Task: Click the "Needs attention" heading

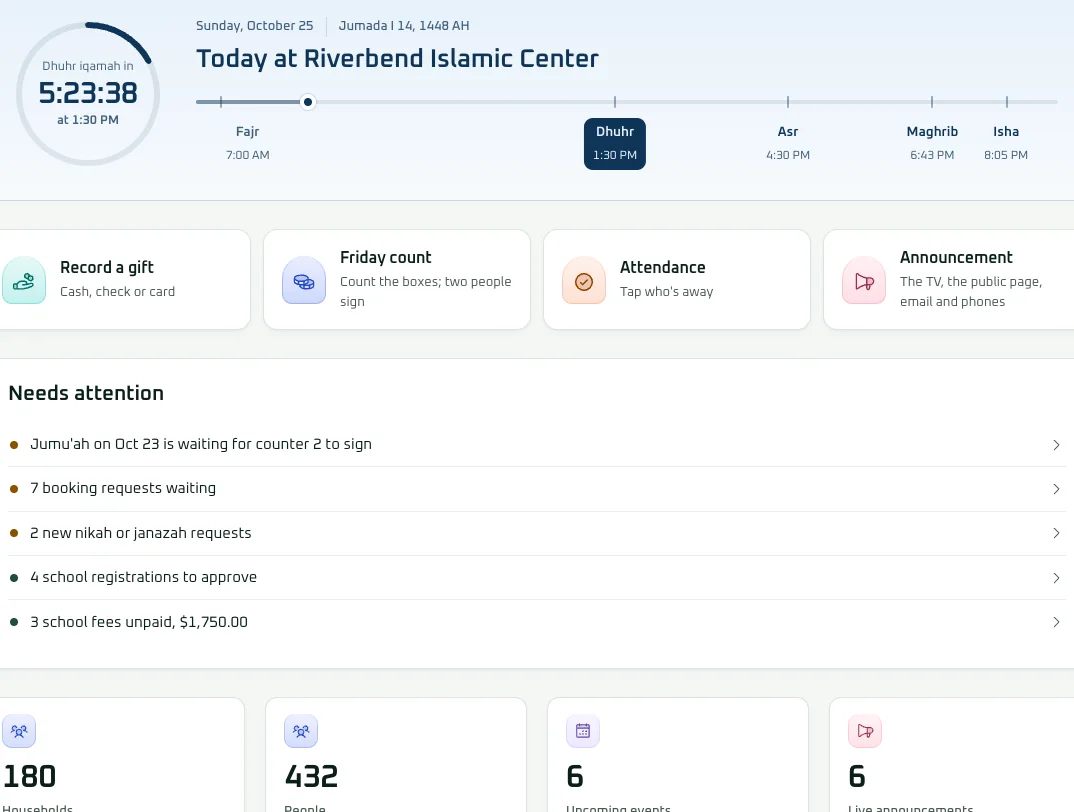Action: (86, 393)
